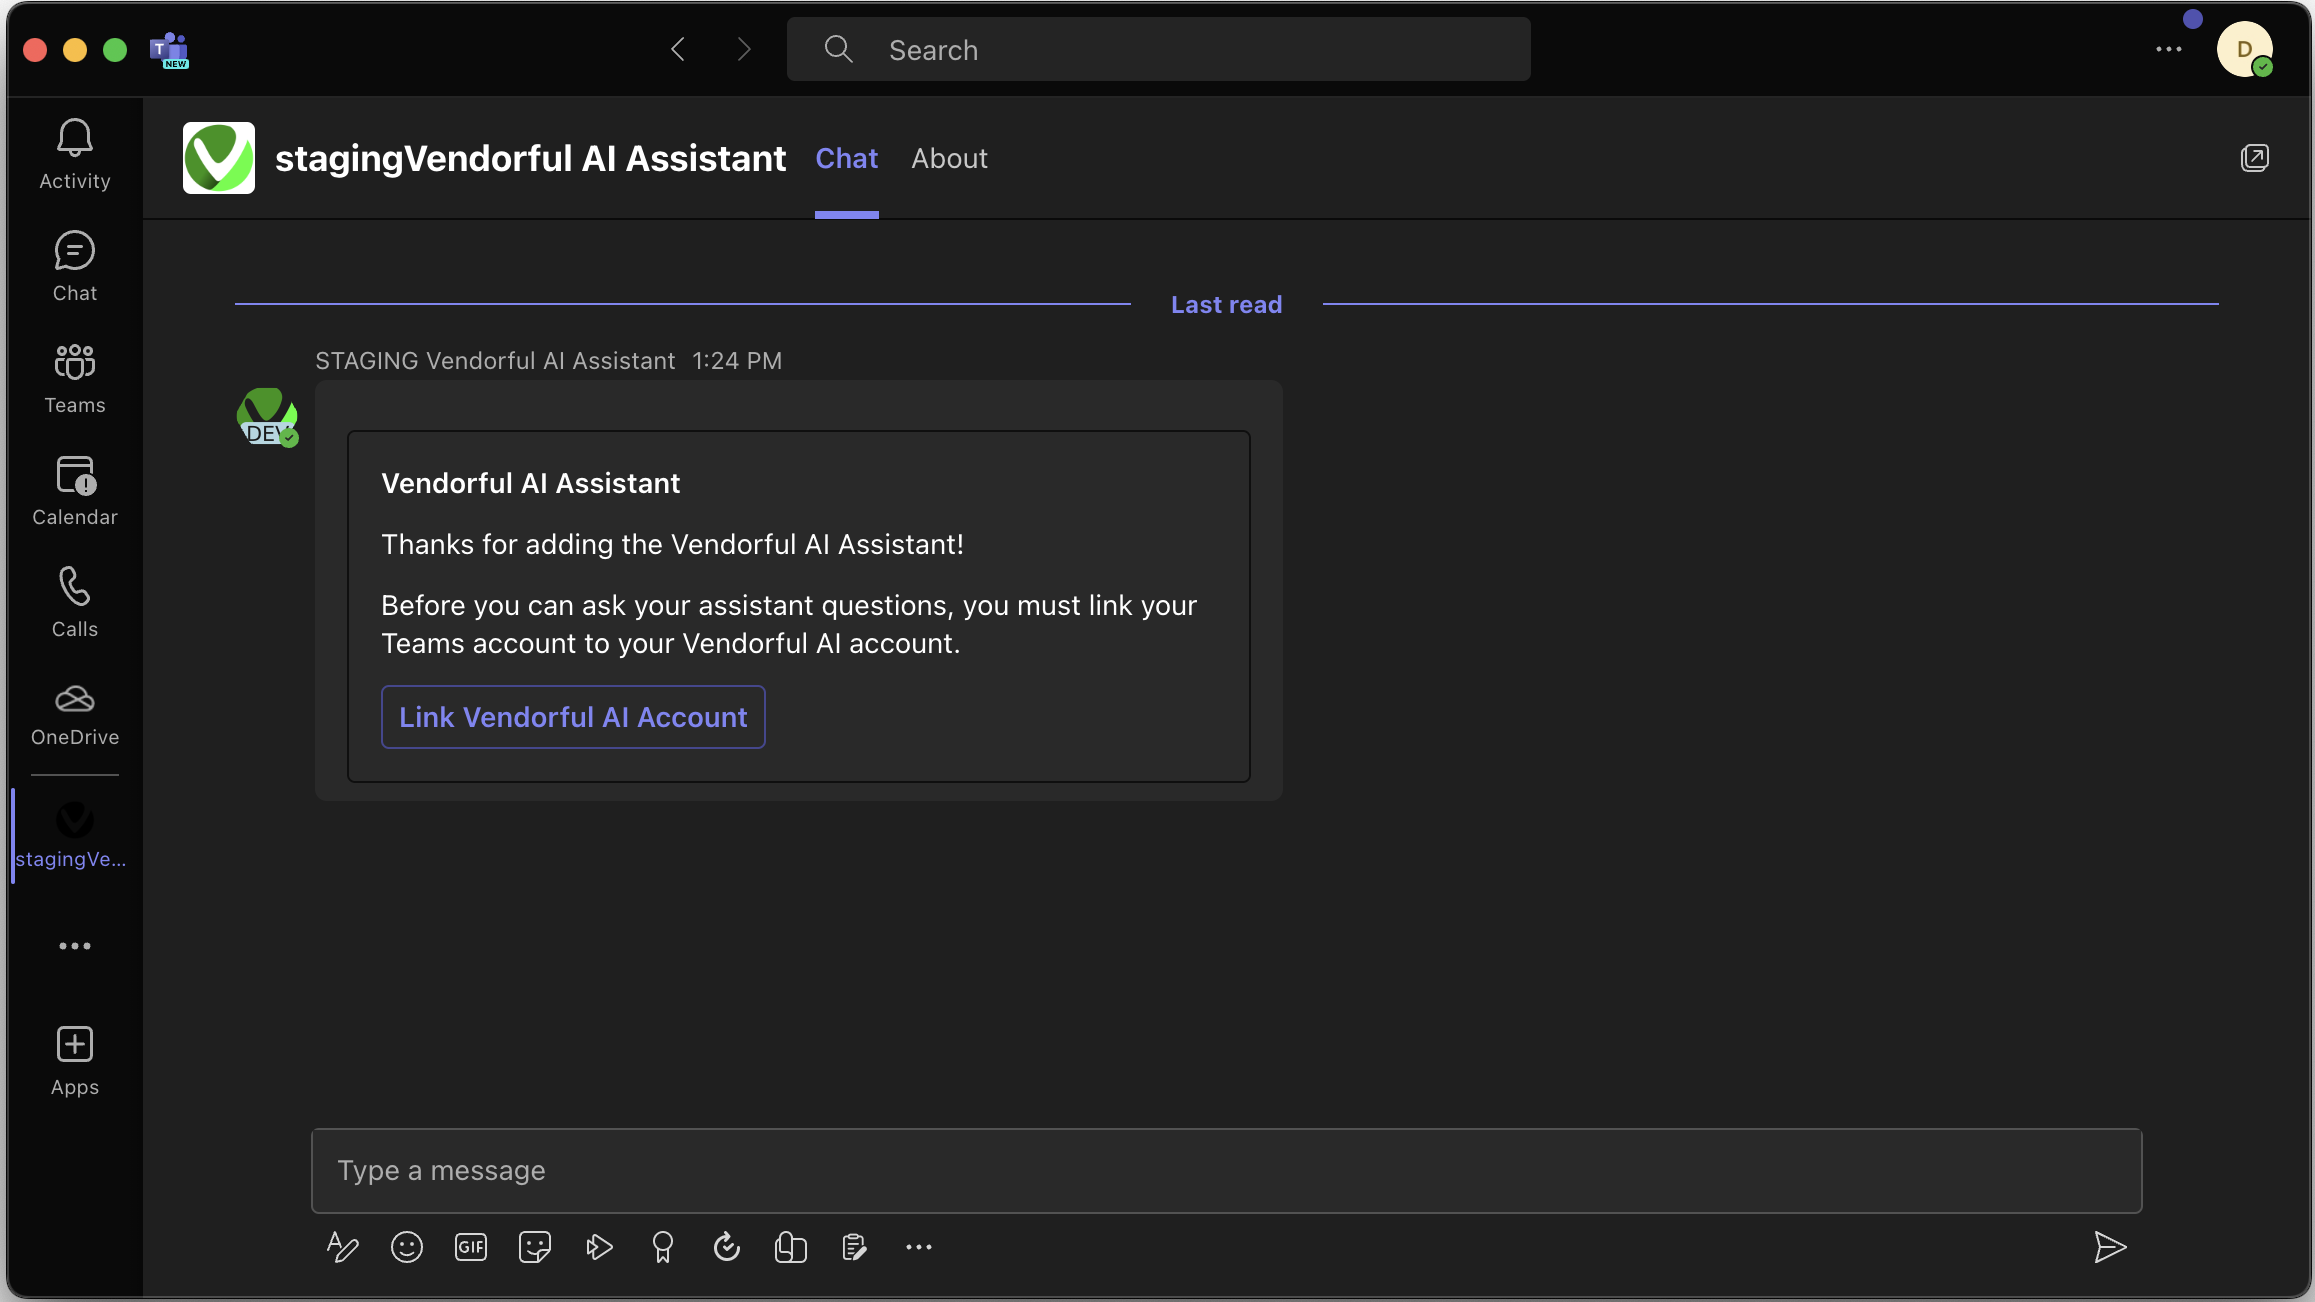Click Link Vendorful AI Account button

point(573,717)
